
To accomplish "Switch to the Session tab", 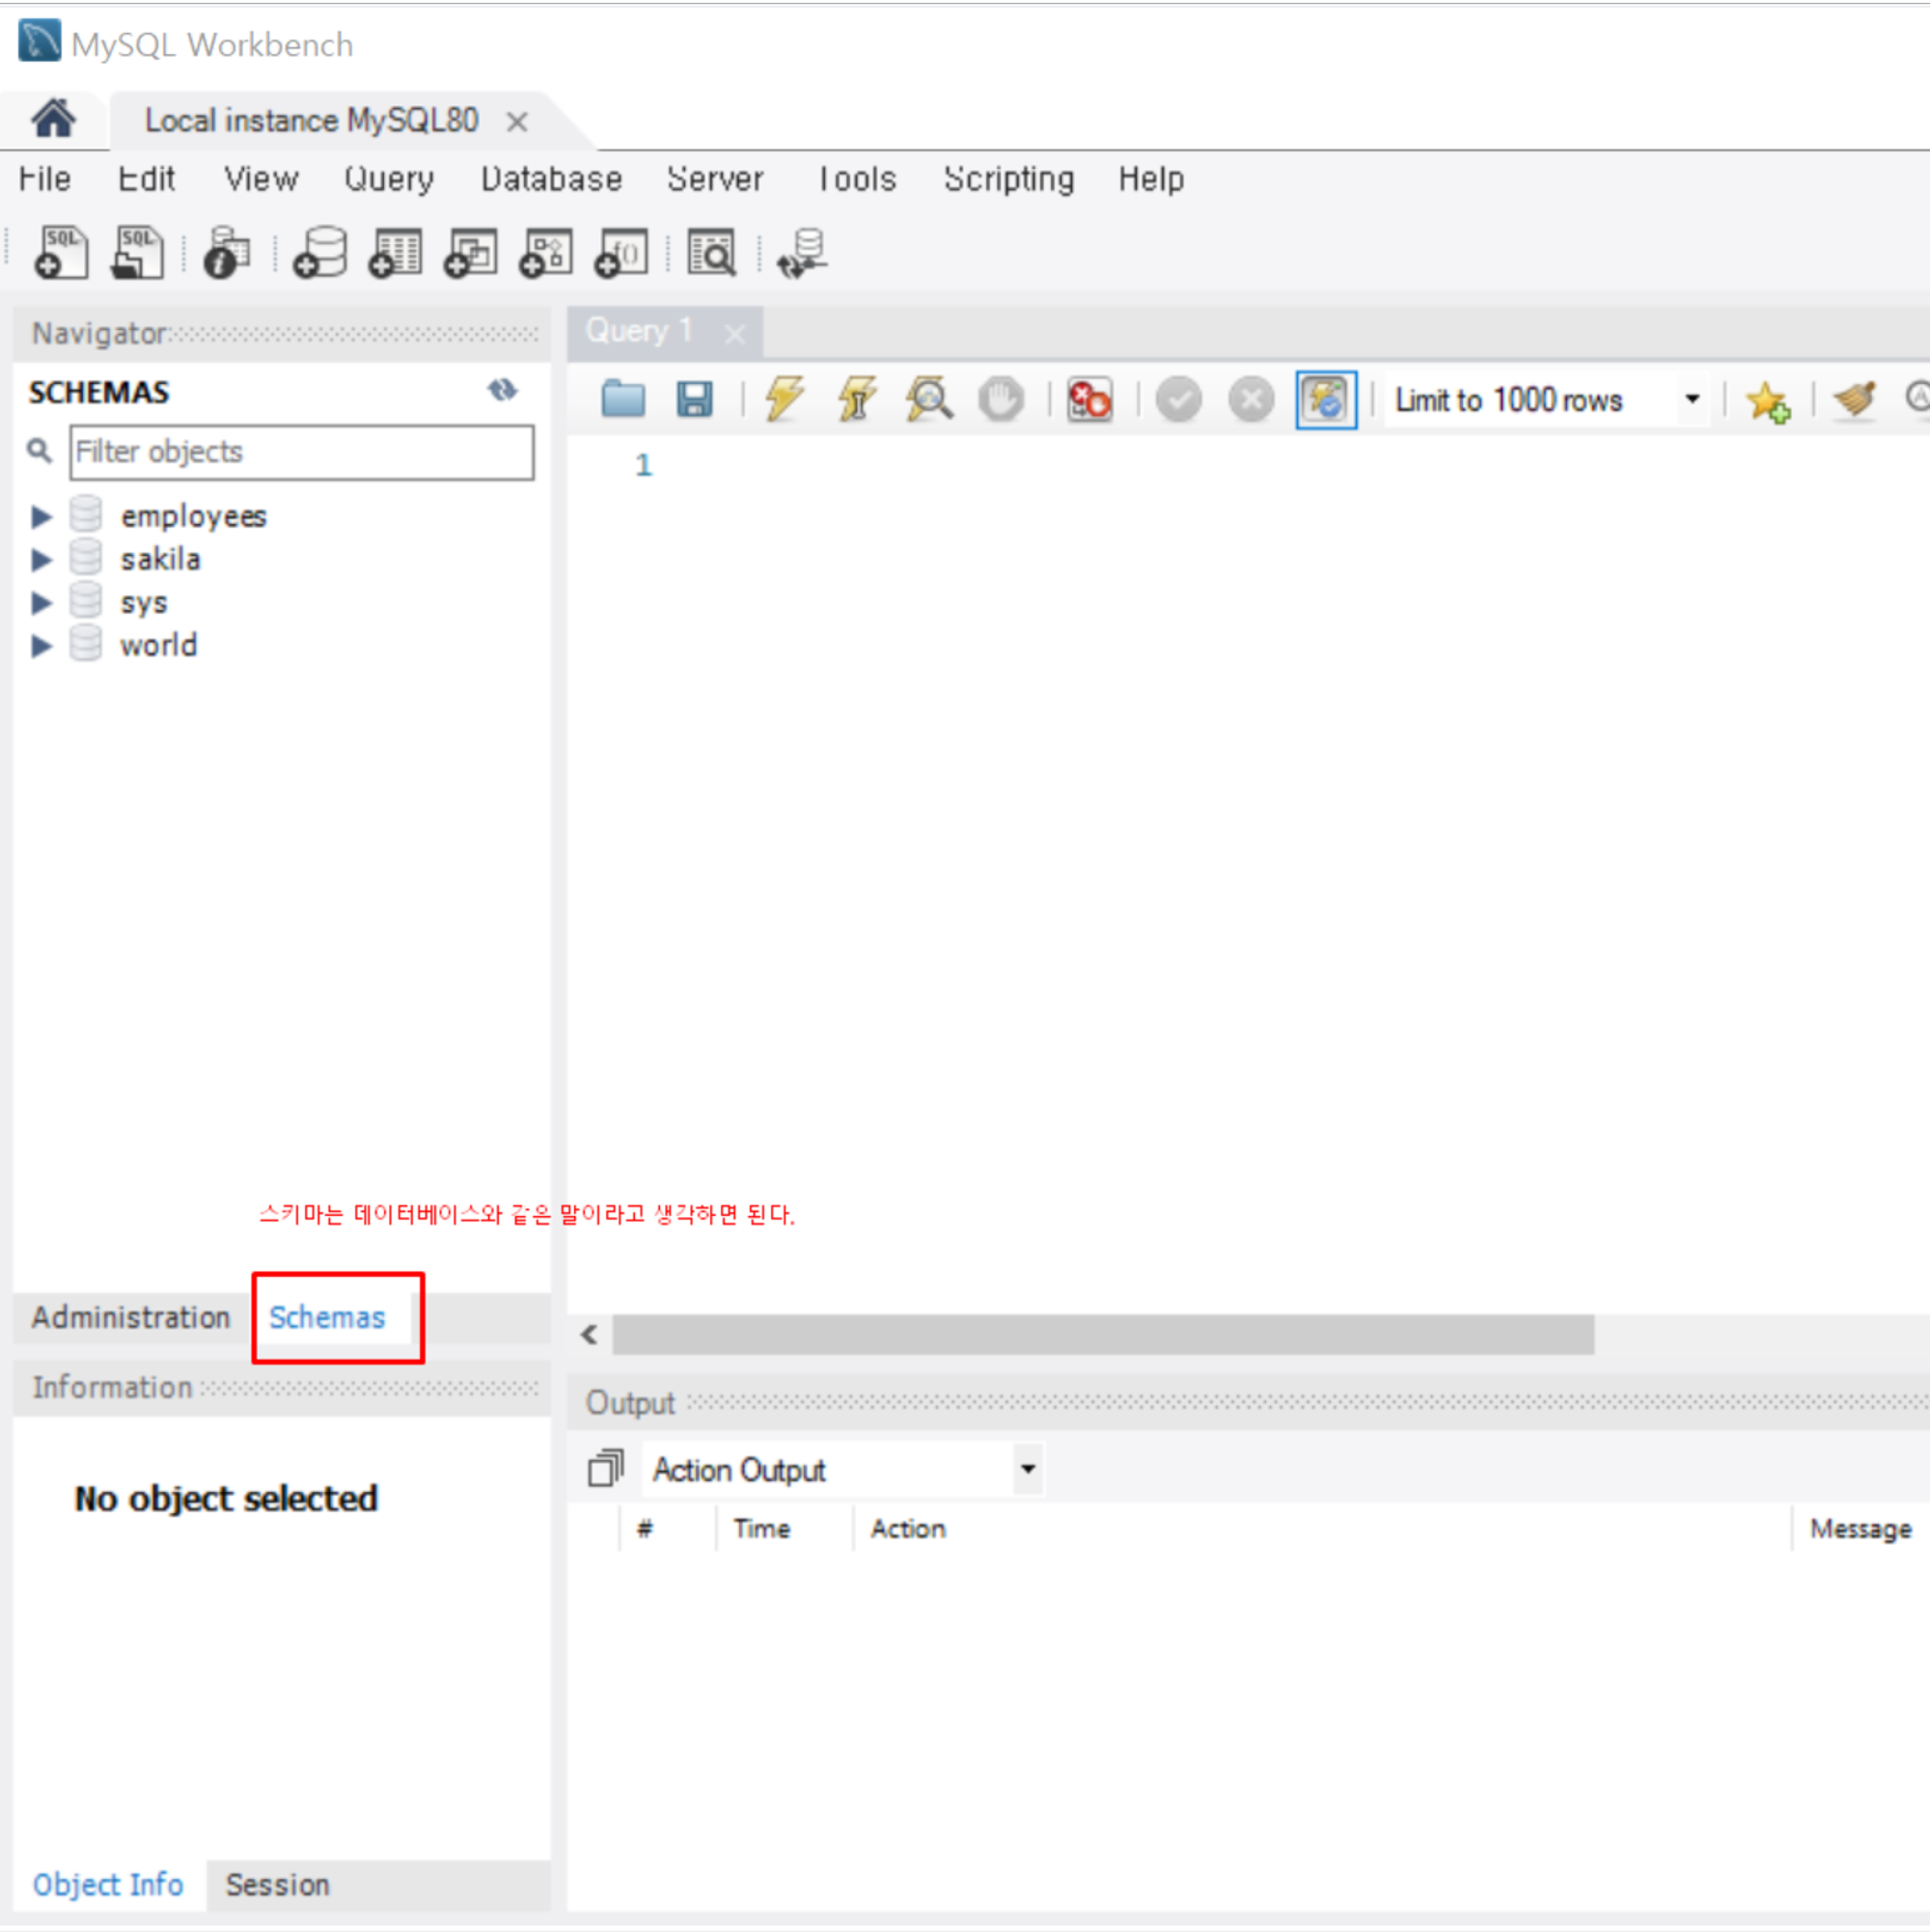I will pos(277,1885).
